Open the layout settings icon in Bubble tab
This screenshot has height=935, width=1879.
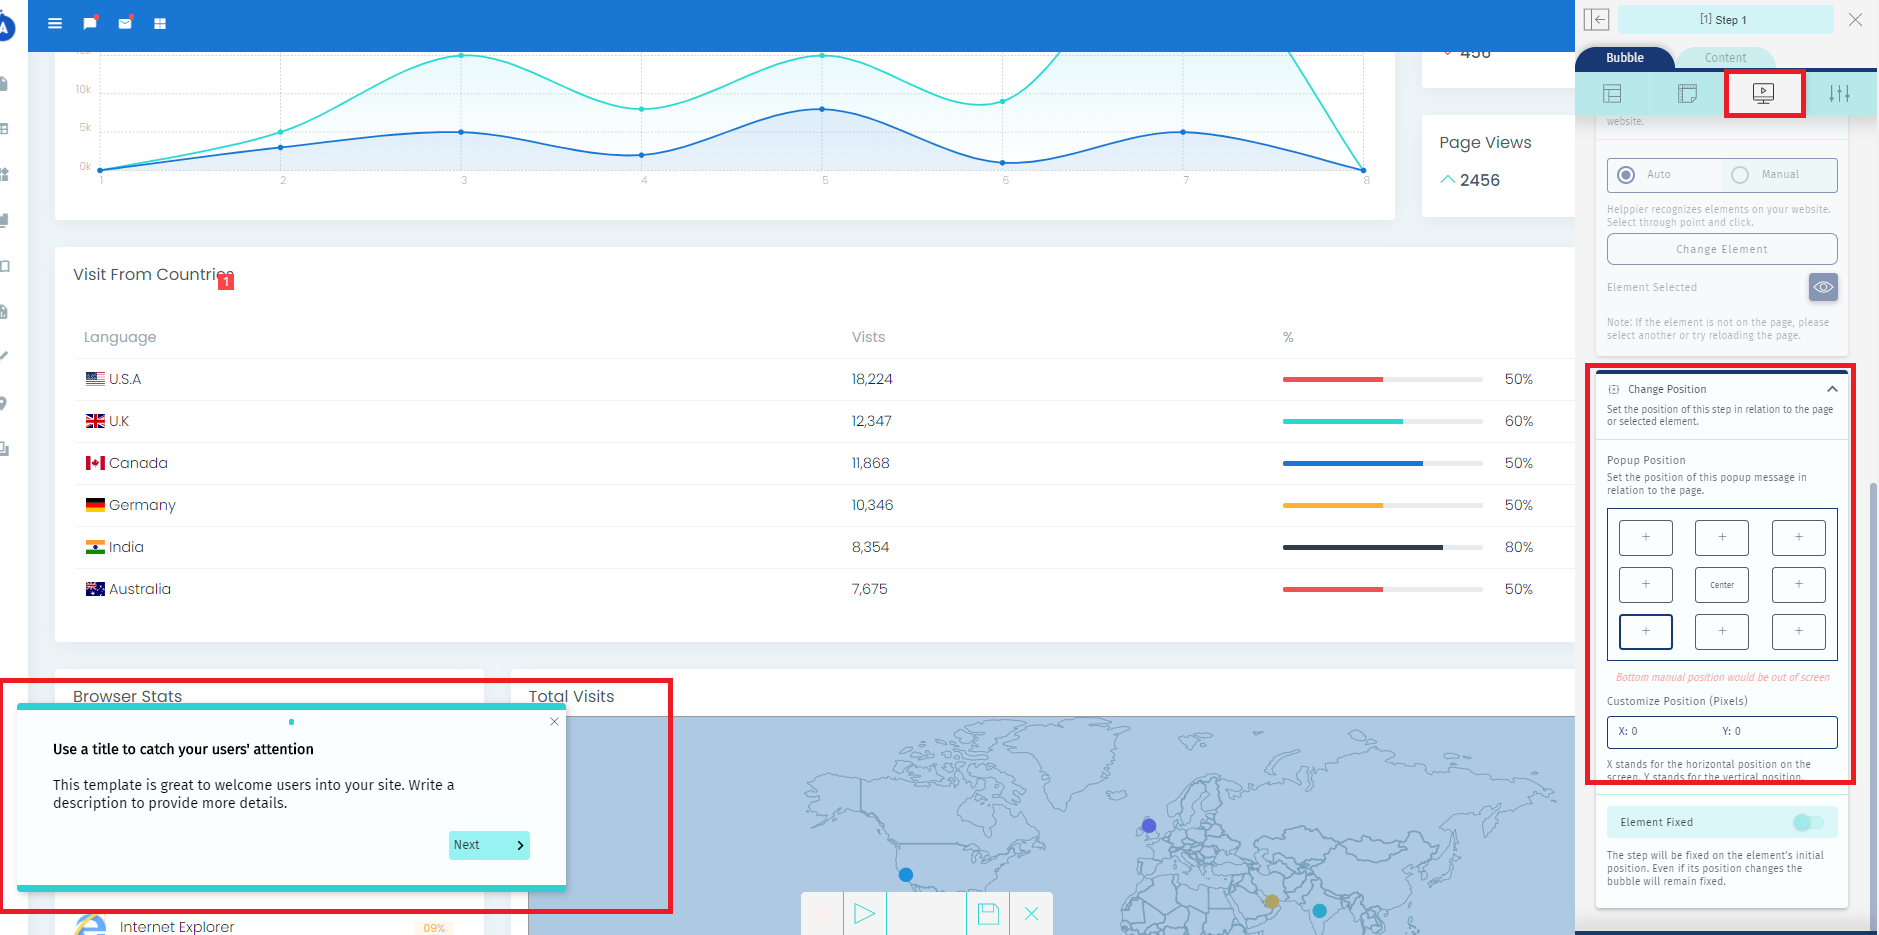tap(1612, 94)
